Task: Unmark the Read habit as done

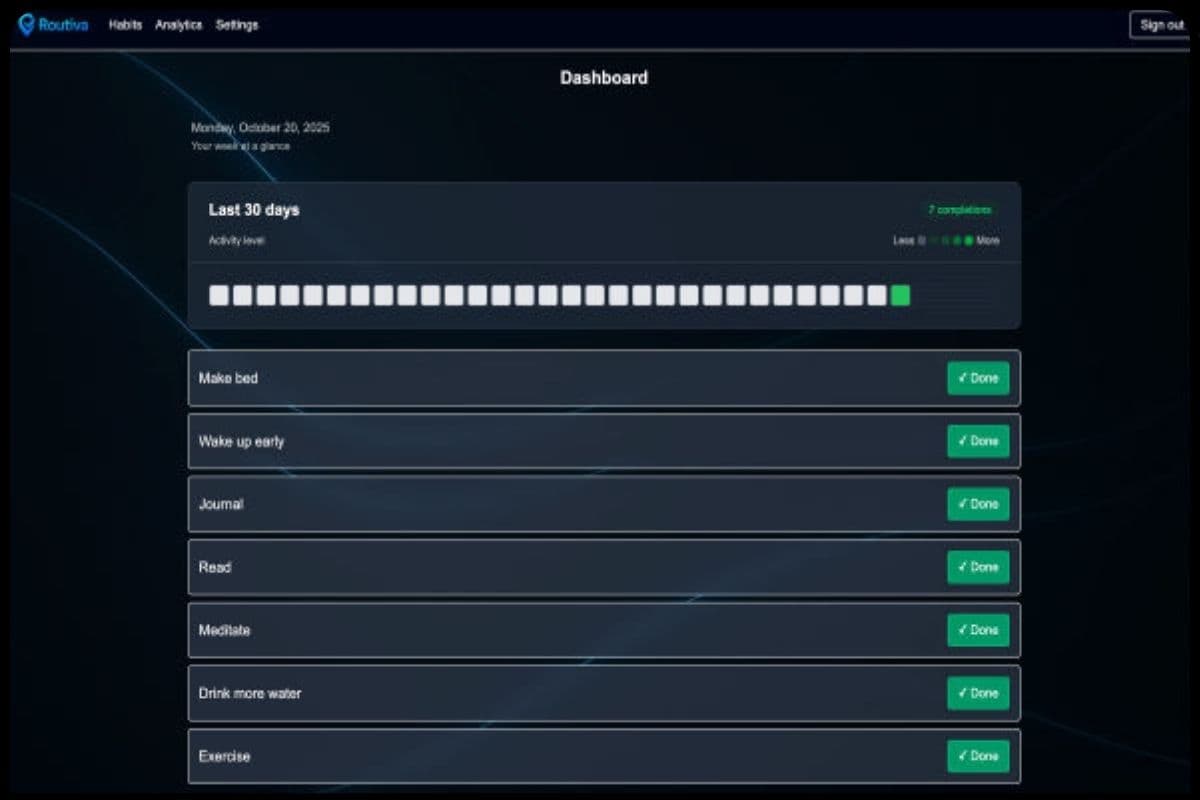Action: click(x=978, y=567)
